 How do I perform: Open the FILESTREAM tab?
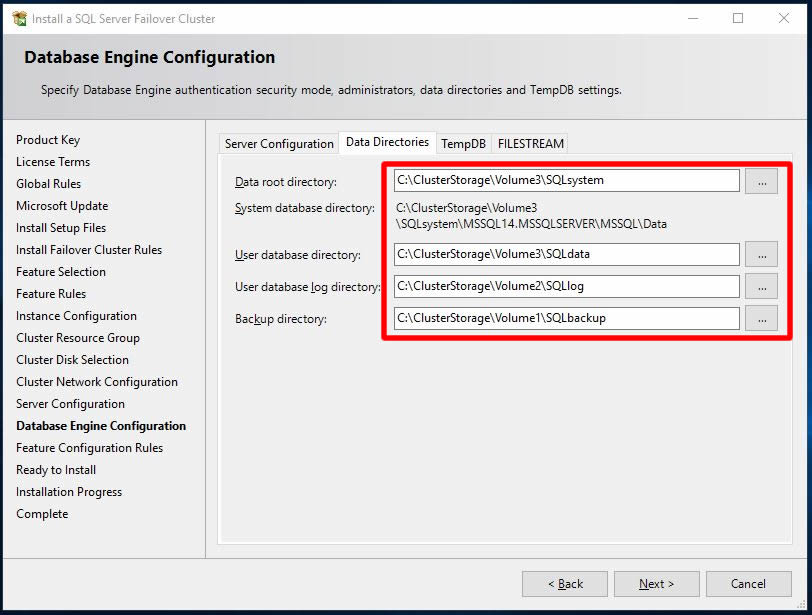[531, 144]
